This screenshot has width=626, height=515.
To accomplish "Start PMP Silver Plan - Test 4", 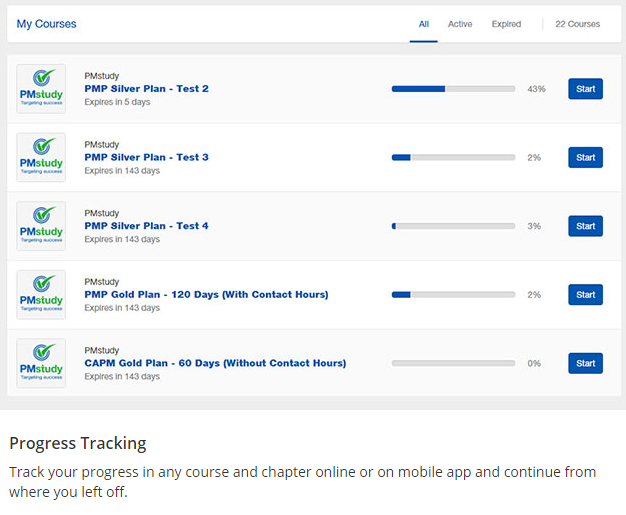I will click(585, 226).
